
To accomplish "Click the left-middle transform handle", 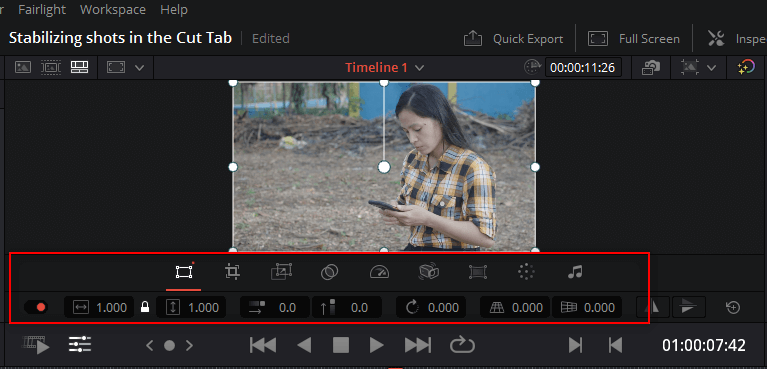I will point(233,167).
